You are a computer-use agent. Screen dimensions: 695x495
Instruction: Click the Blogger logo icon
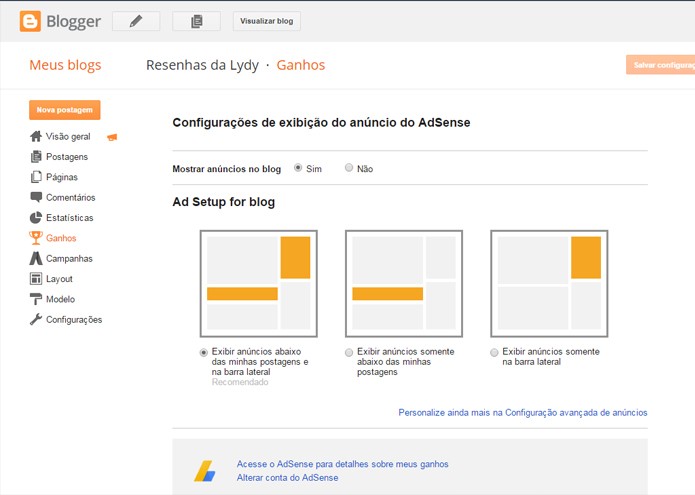pos(30,21)
